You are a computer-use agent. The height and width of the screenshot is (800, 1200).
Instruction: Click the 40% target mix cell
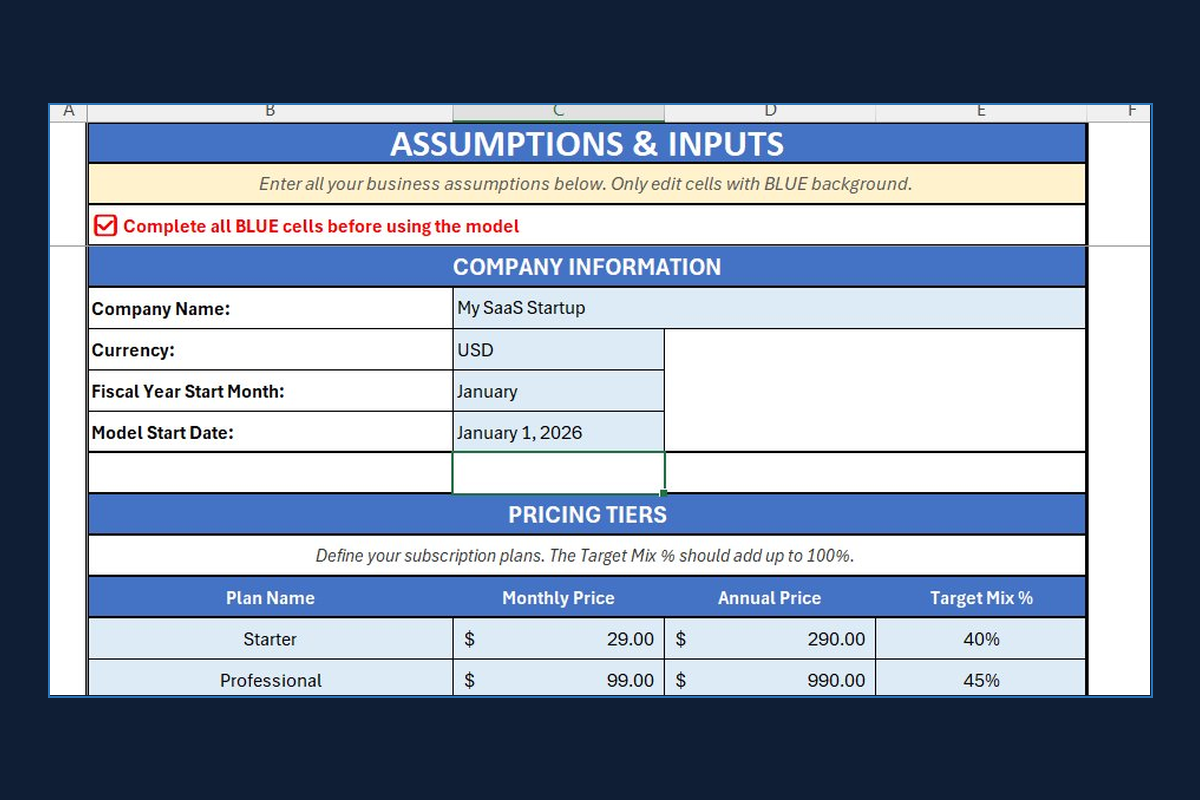tap(981, 639)
